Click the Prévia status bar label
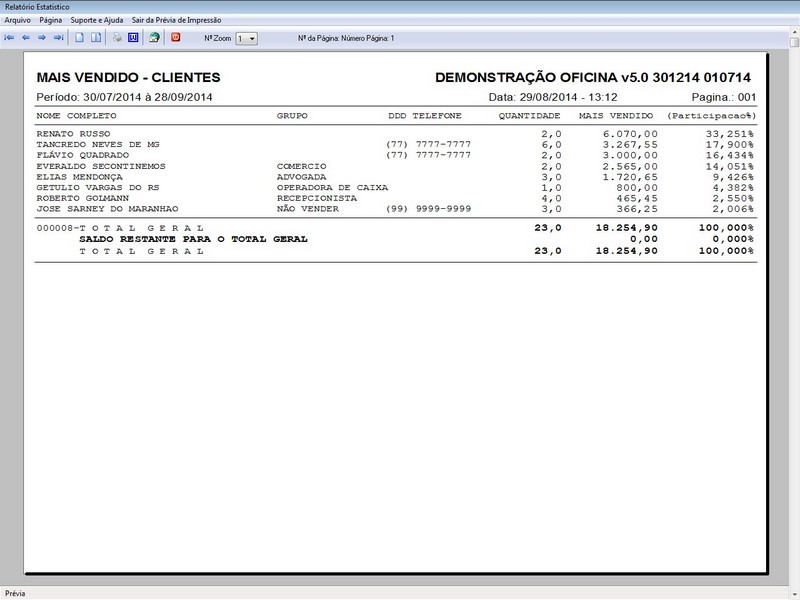Screen dimensions: 800x600 pyautogui.click(x=16, y=593)
